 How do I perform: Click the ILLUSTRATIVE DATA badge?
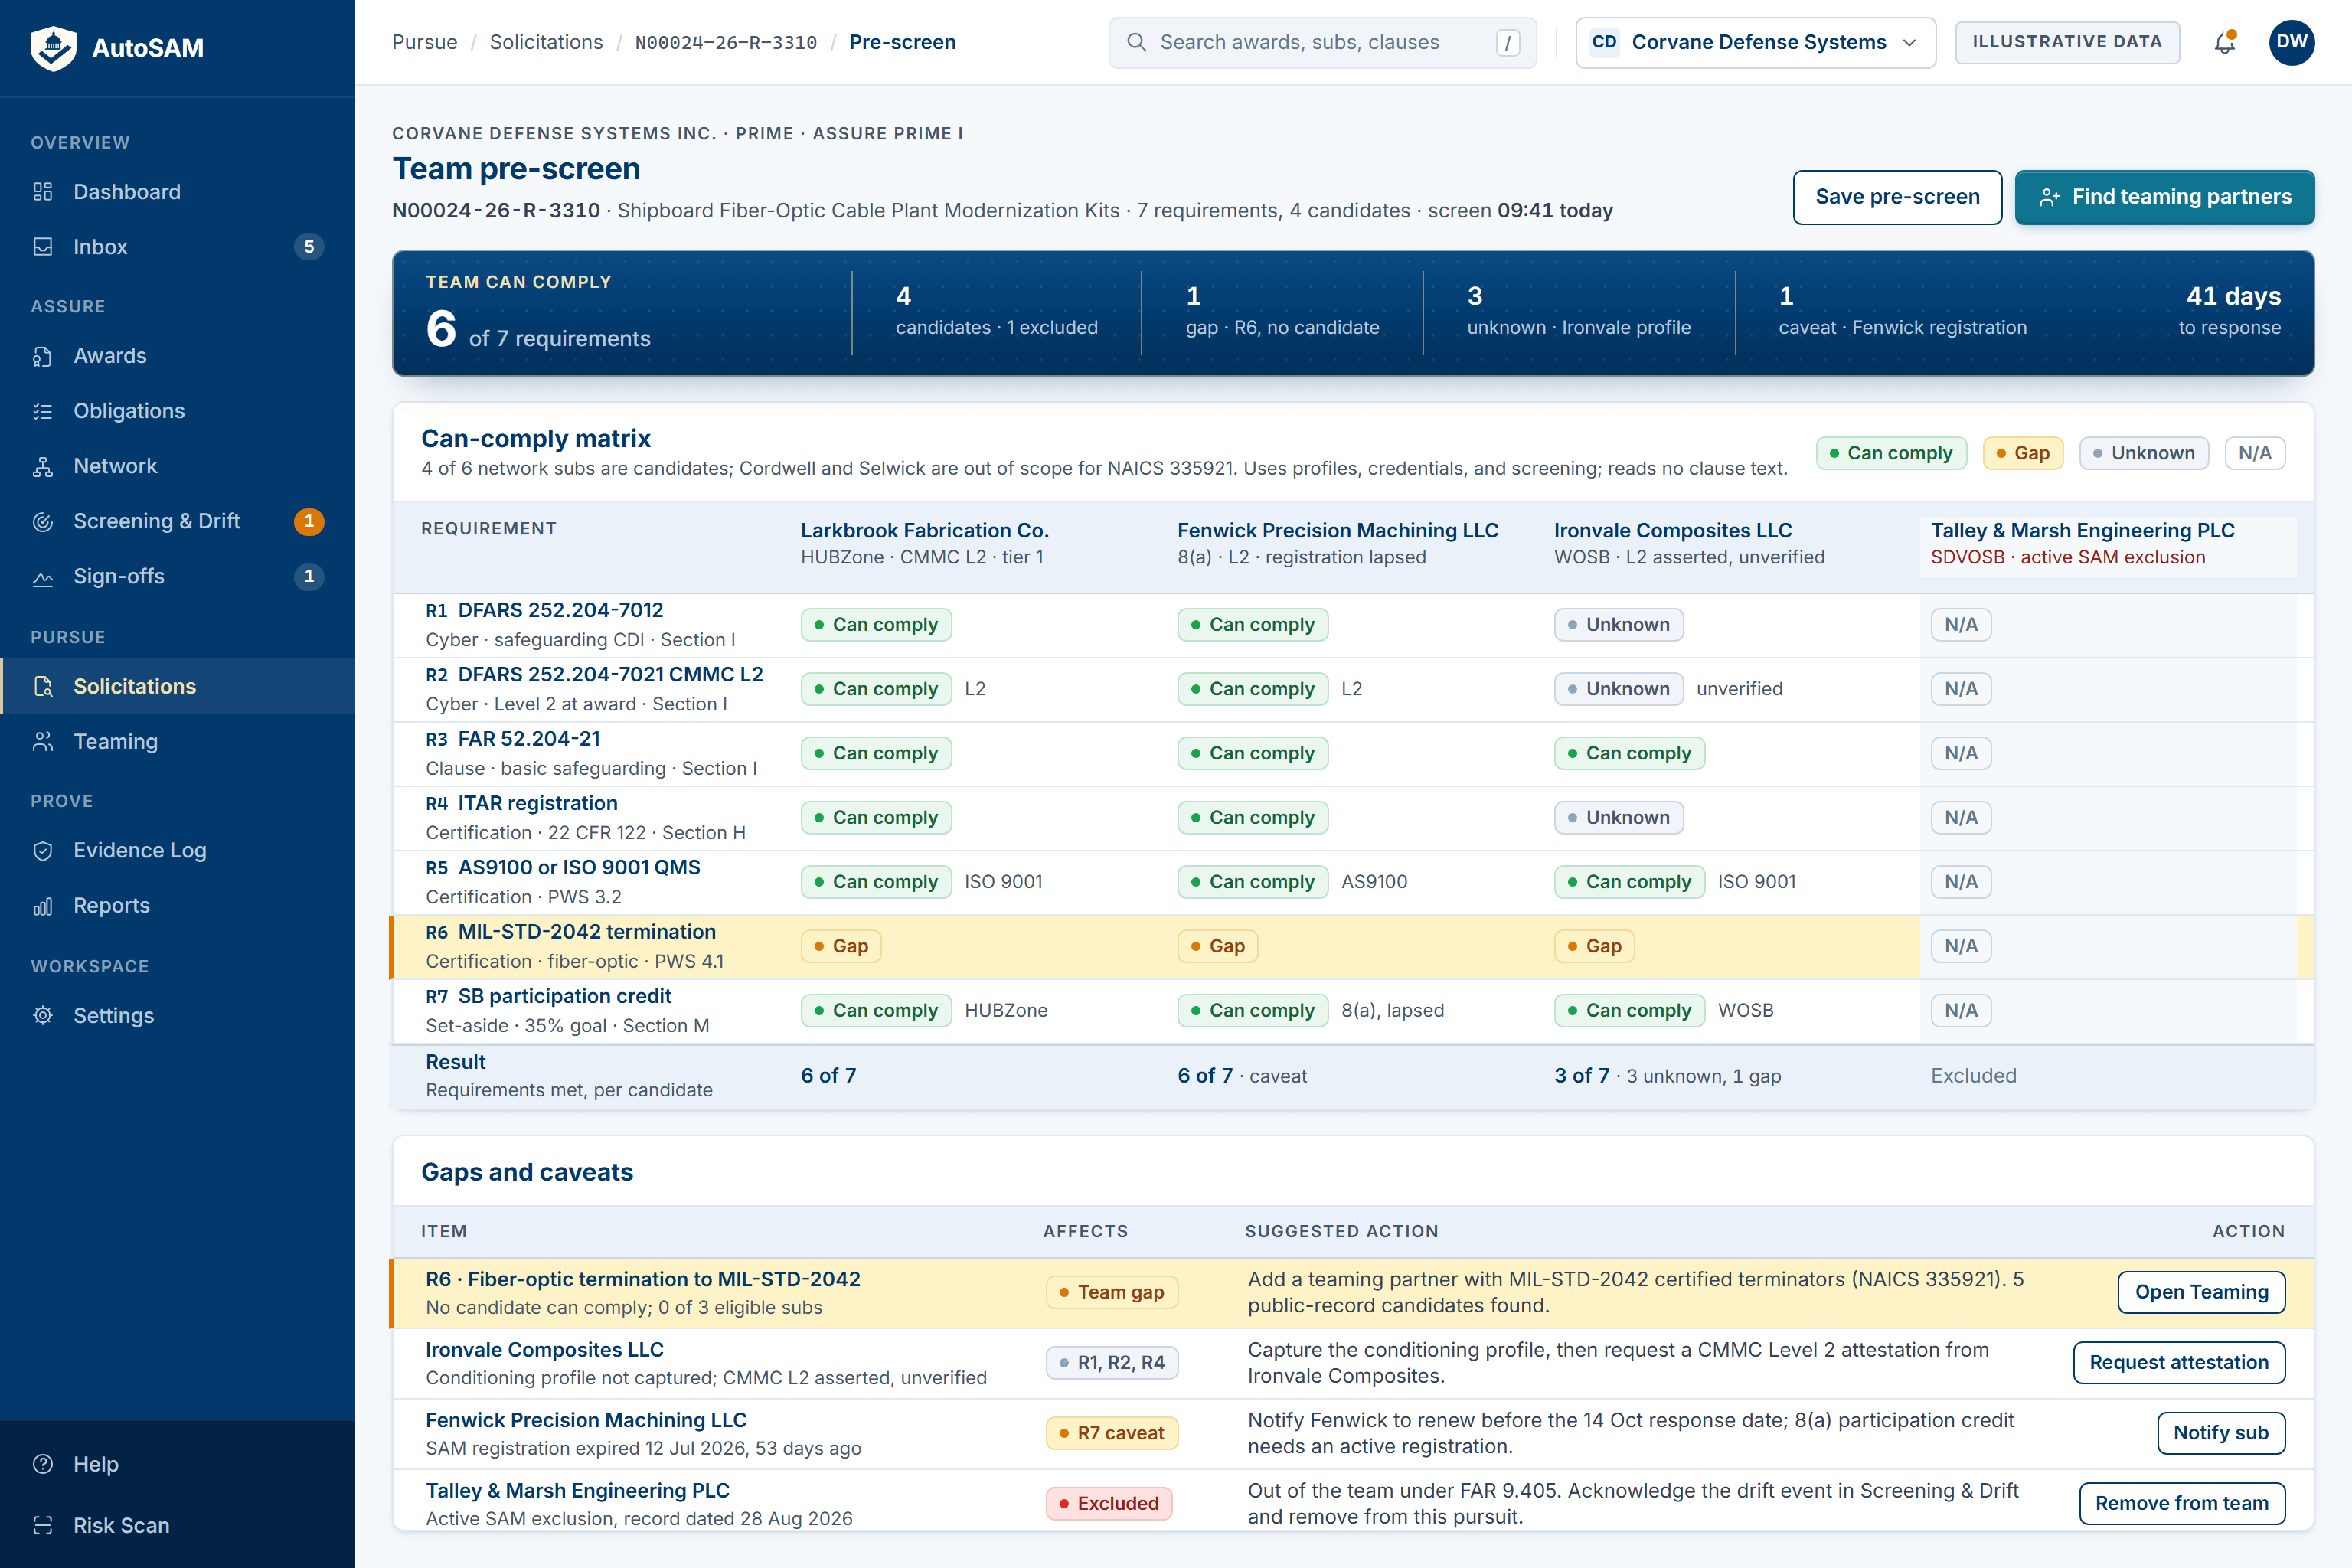click(x=2067, y=42)
